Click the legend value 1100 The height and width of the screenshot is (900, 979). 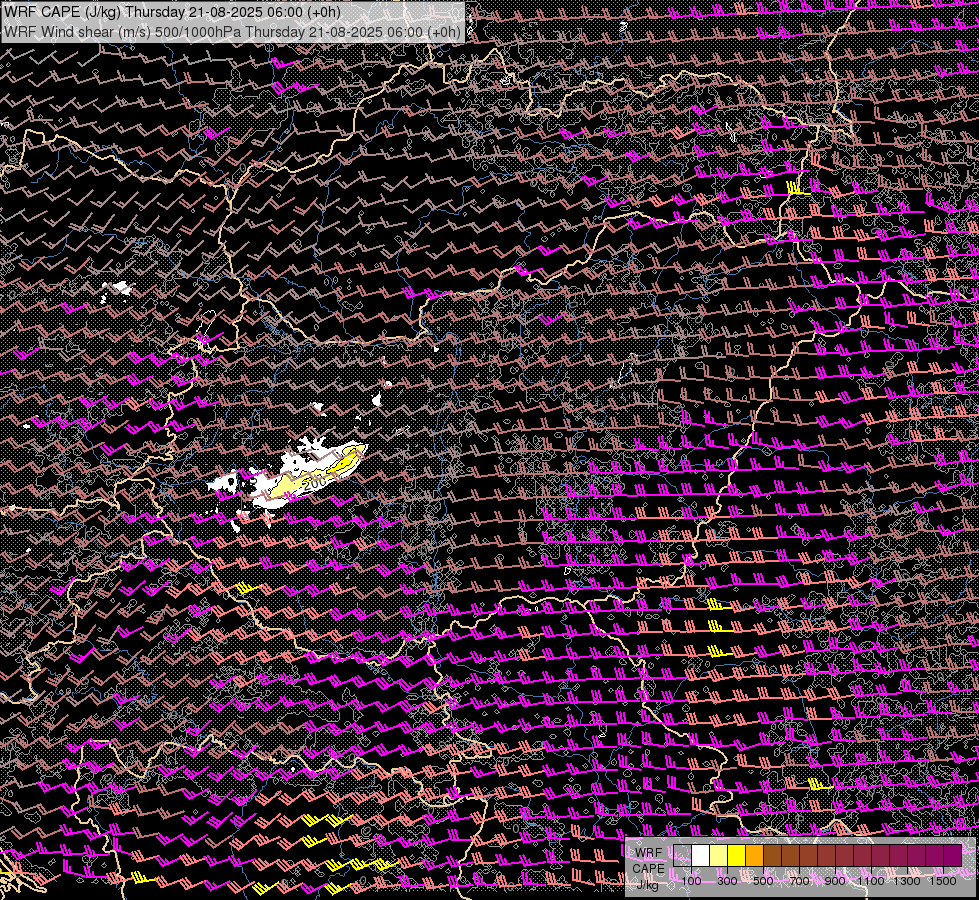coord(871,881)
